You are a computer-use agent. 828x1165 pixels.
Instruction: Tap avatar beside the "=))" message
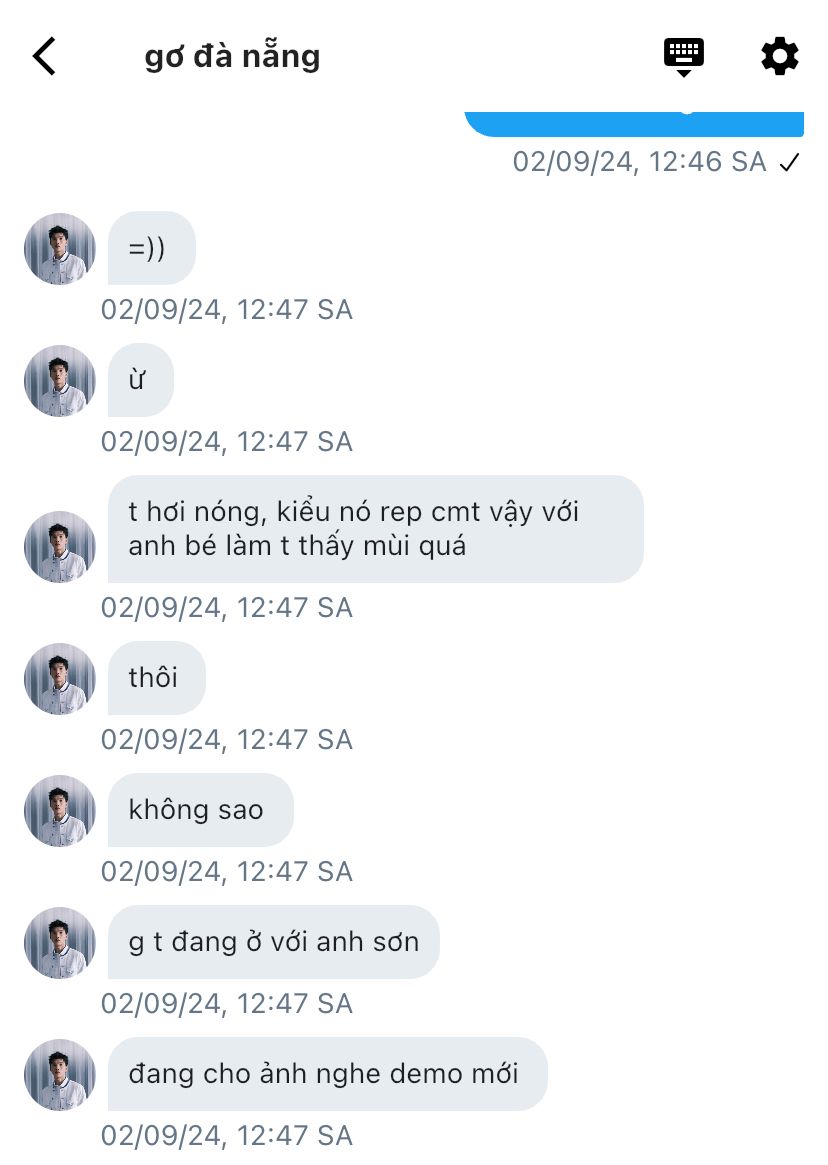click(x=60, y=249)
